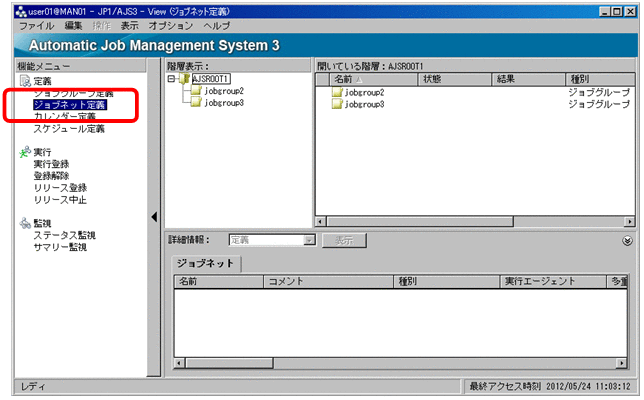This screenshot has width=644, height=400.
Task: Select リリース中止 in function menu
Action: 60,200
